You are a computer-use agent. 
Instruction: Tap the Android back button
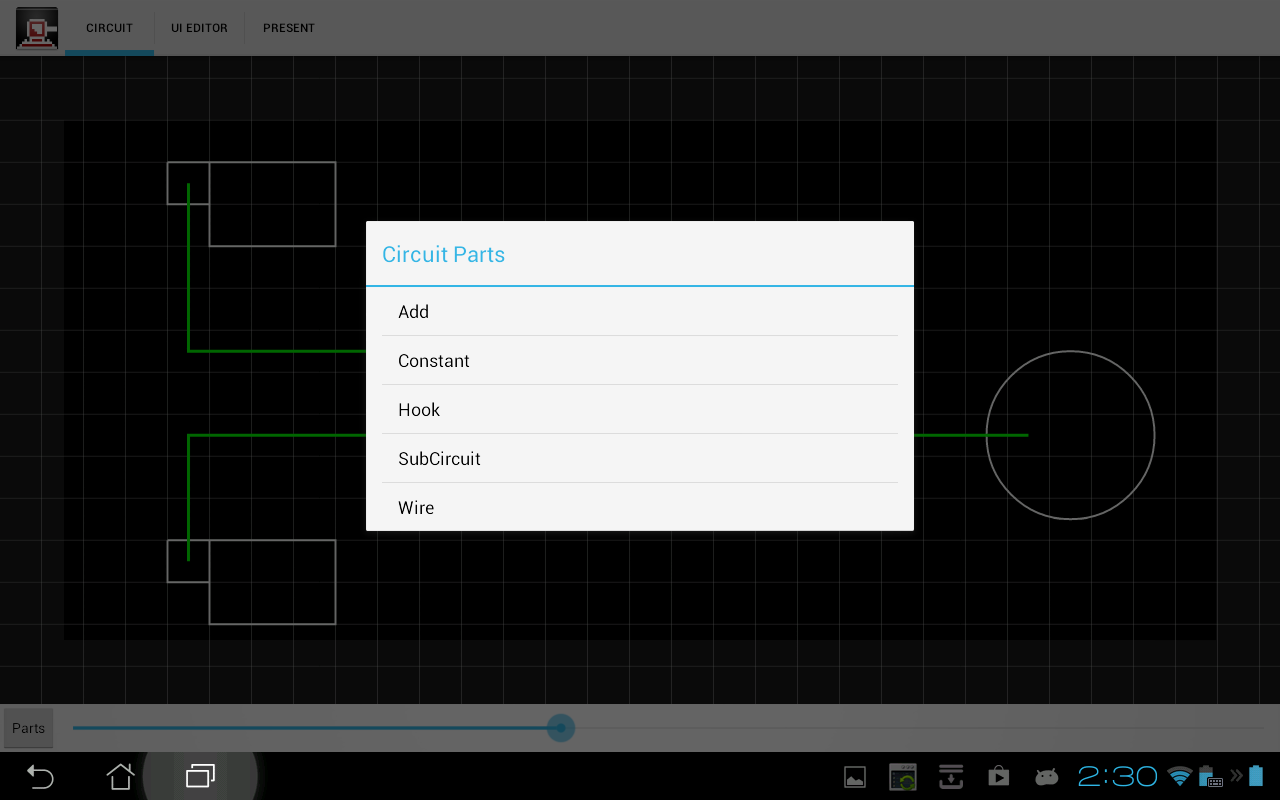[x=40, y=776]
